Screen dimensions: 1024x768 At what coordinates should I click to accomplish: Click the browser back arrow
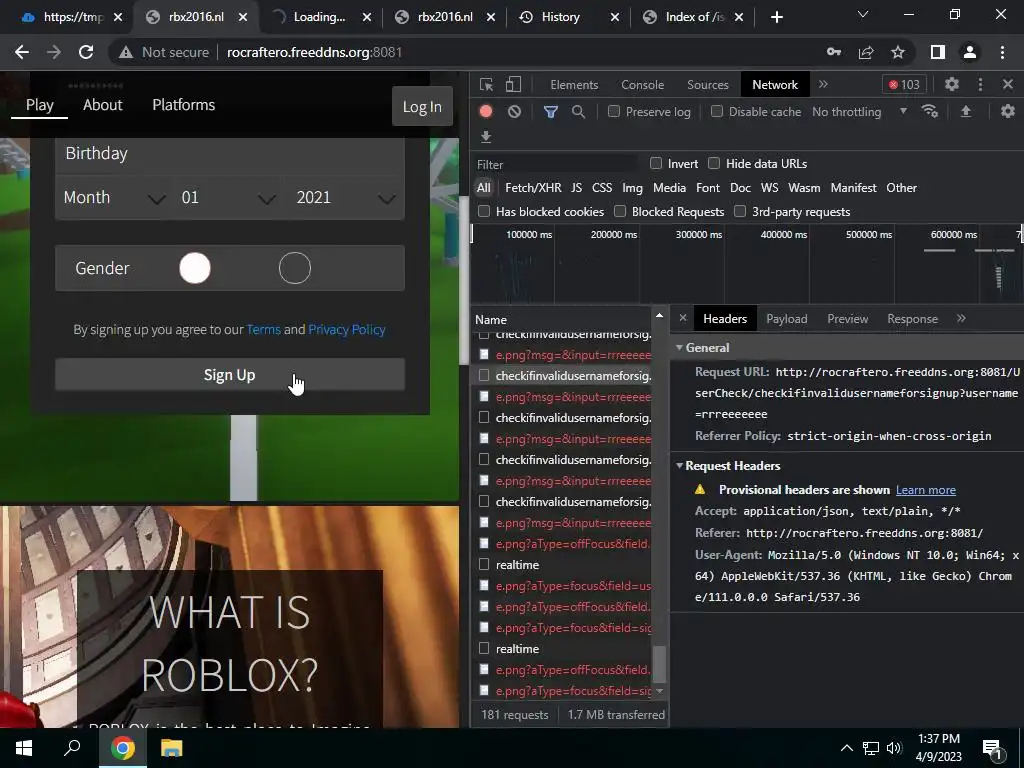(x=22, y=52)
